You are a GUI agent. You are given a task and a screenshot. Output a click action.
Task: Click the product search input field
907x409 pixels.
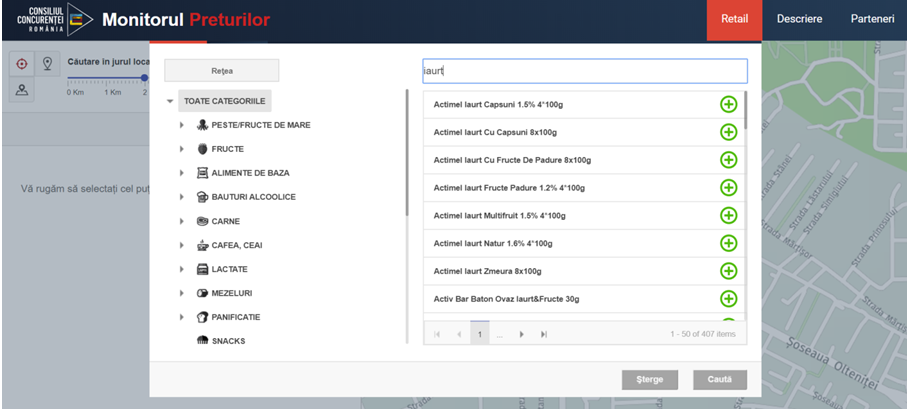[x=584, y=71]
